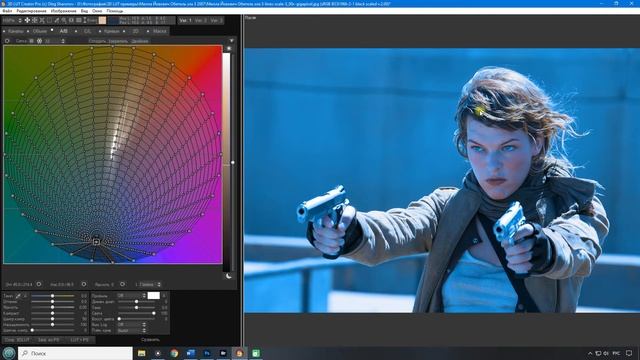Open Microsoft Word from the taskbar
This screenshot has width=640, height=360.
191,353
